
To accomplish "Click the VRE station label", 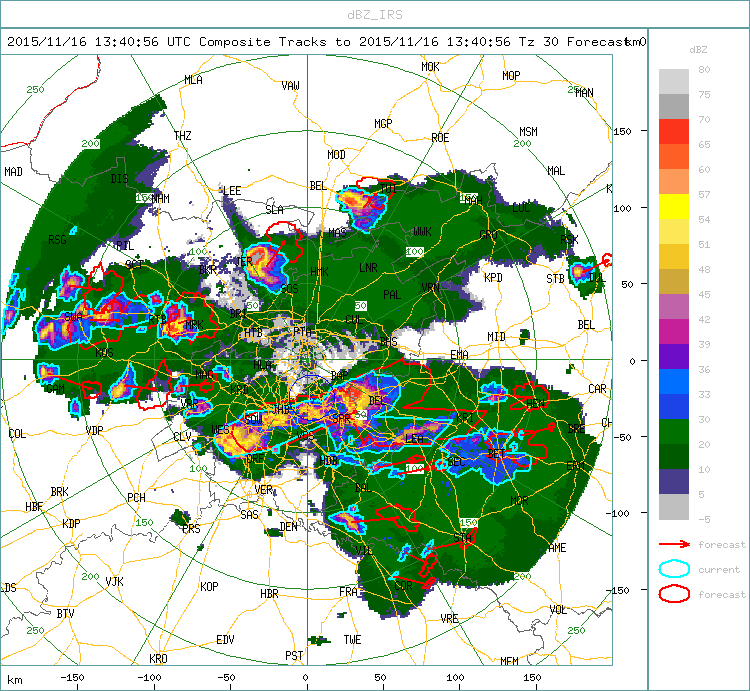I will tap(450, 618).
